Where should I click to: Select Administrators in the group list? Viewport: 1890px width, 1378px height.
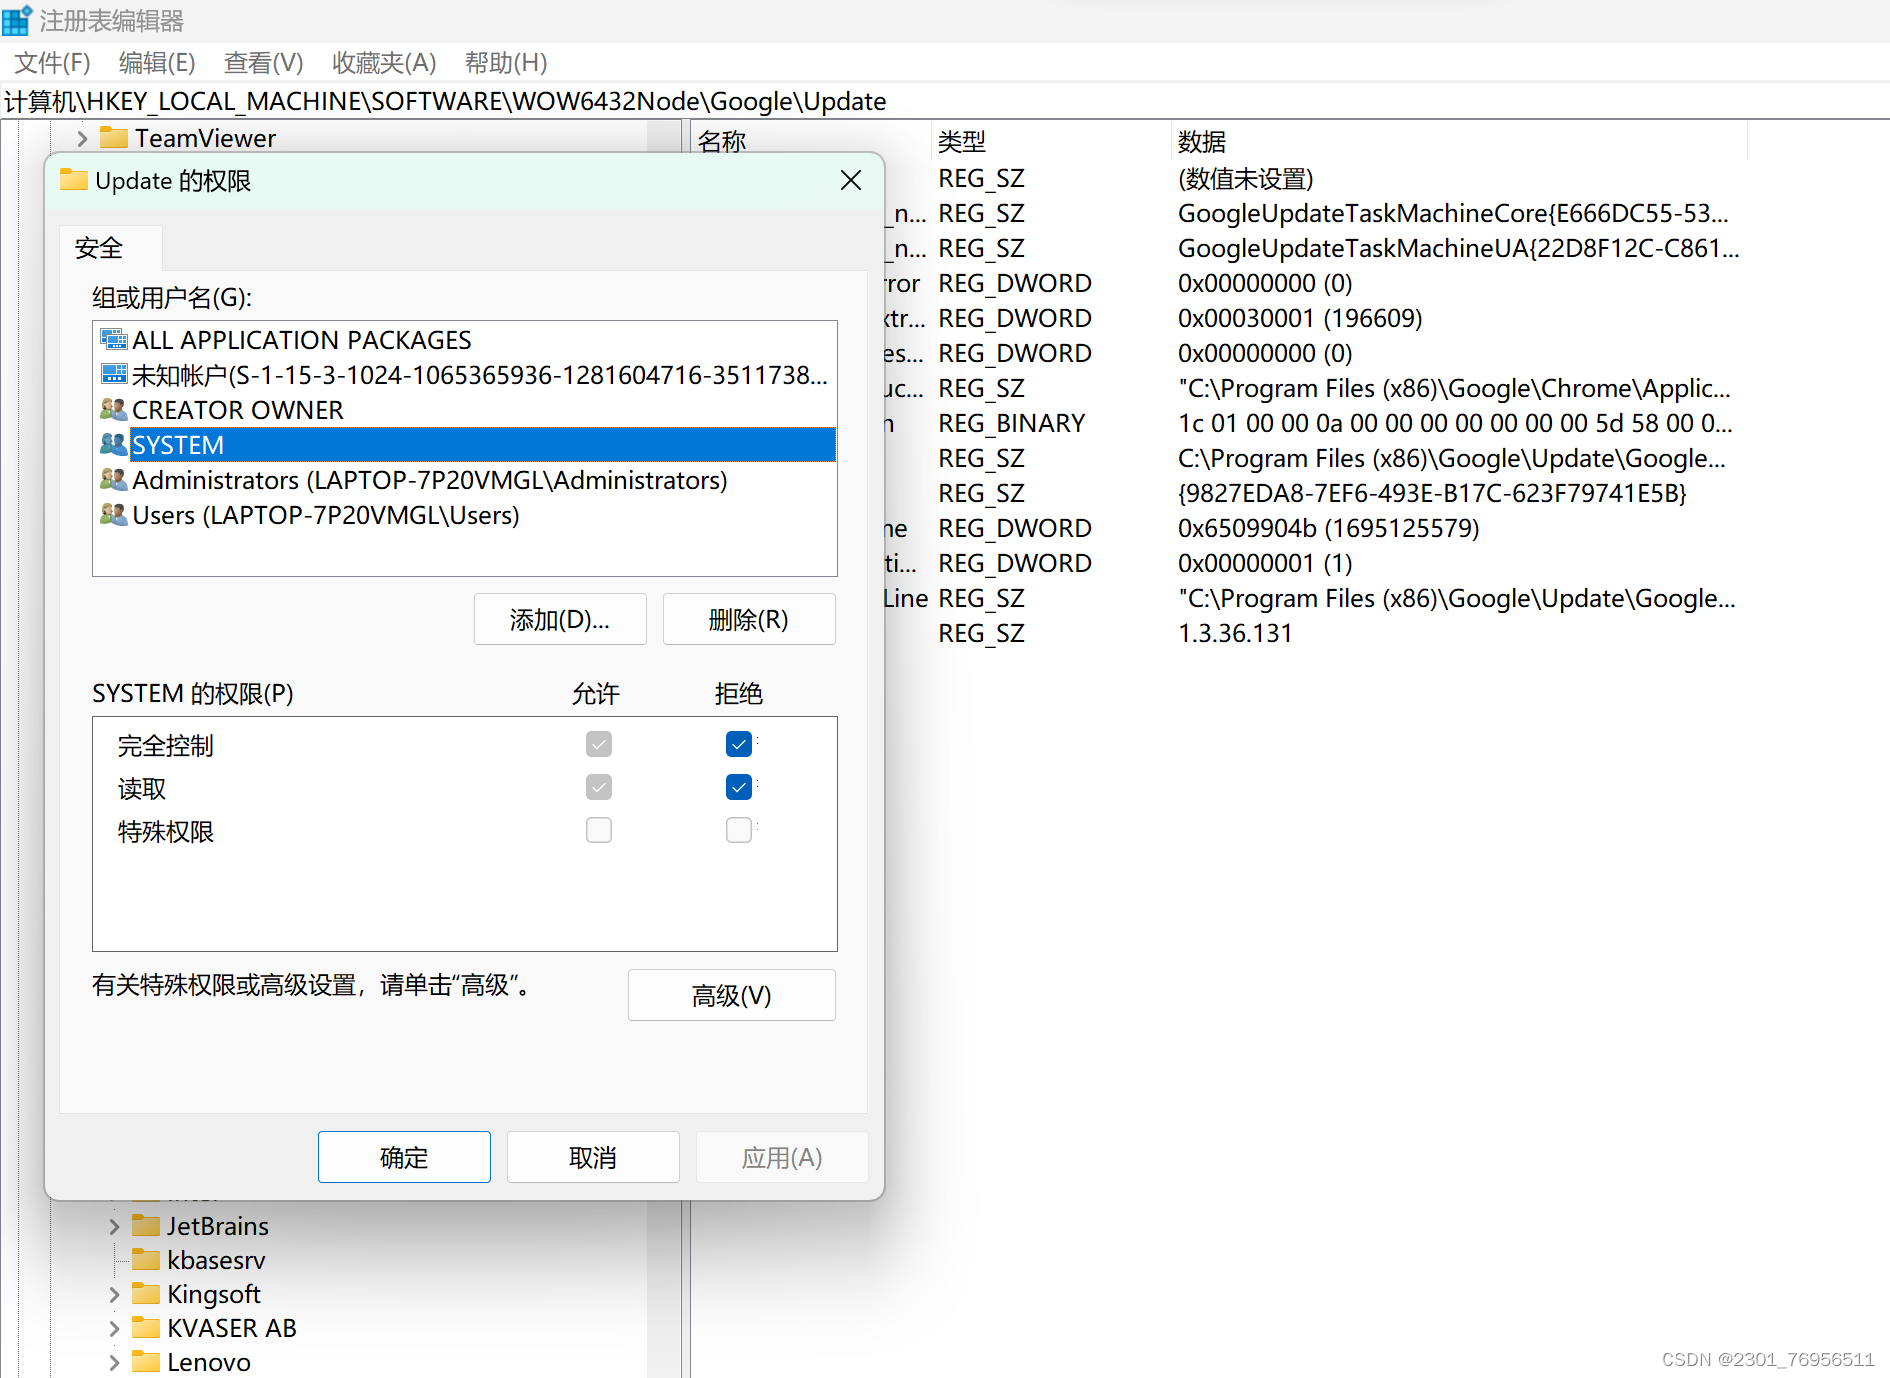(430, 479)
